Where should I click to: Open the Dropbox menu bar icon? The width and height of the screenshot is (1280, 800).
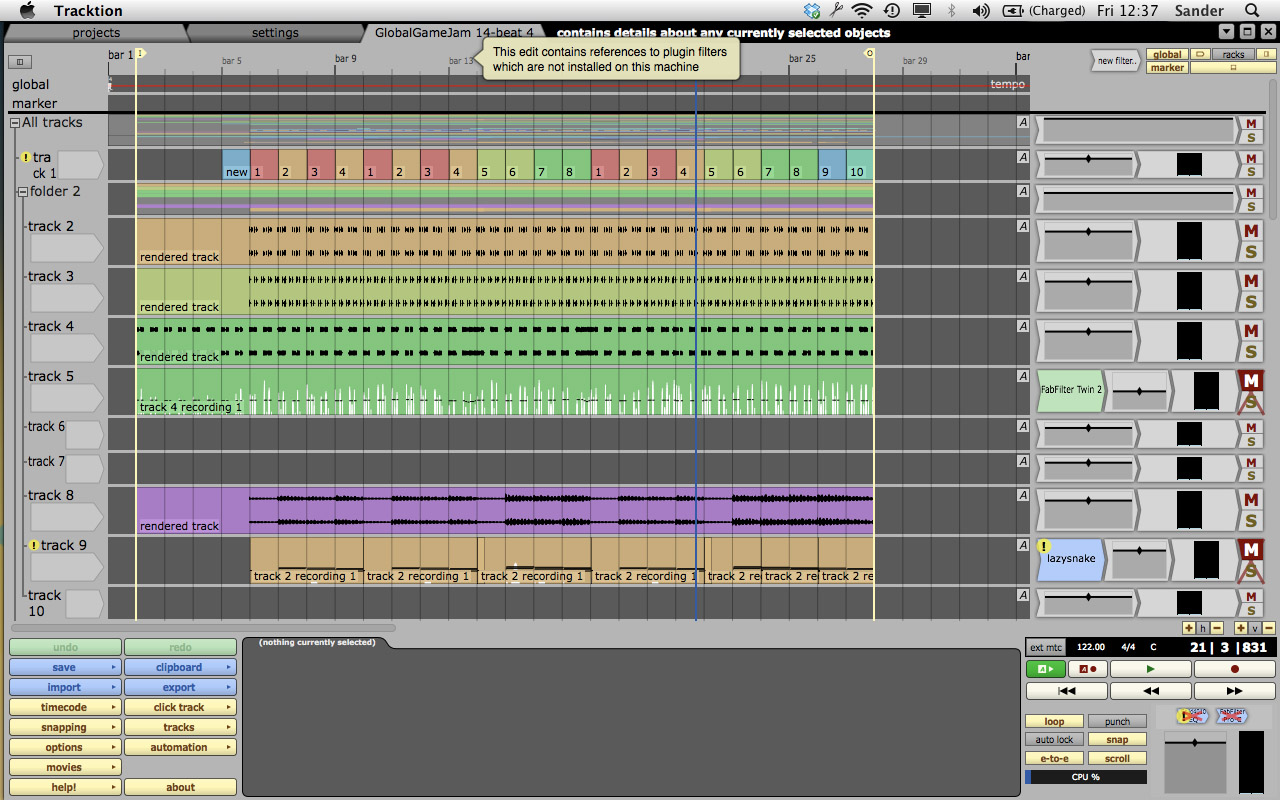pyautogui.click(x=812, y=11)
